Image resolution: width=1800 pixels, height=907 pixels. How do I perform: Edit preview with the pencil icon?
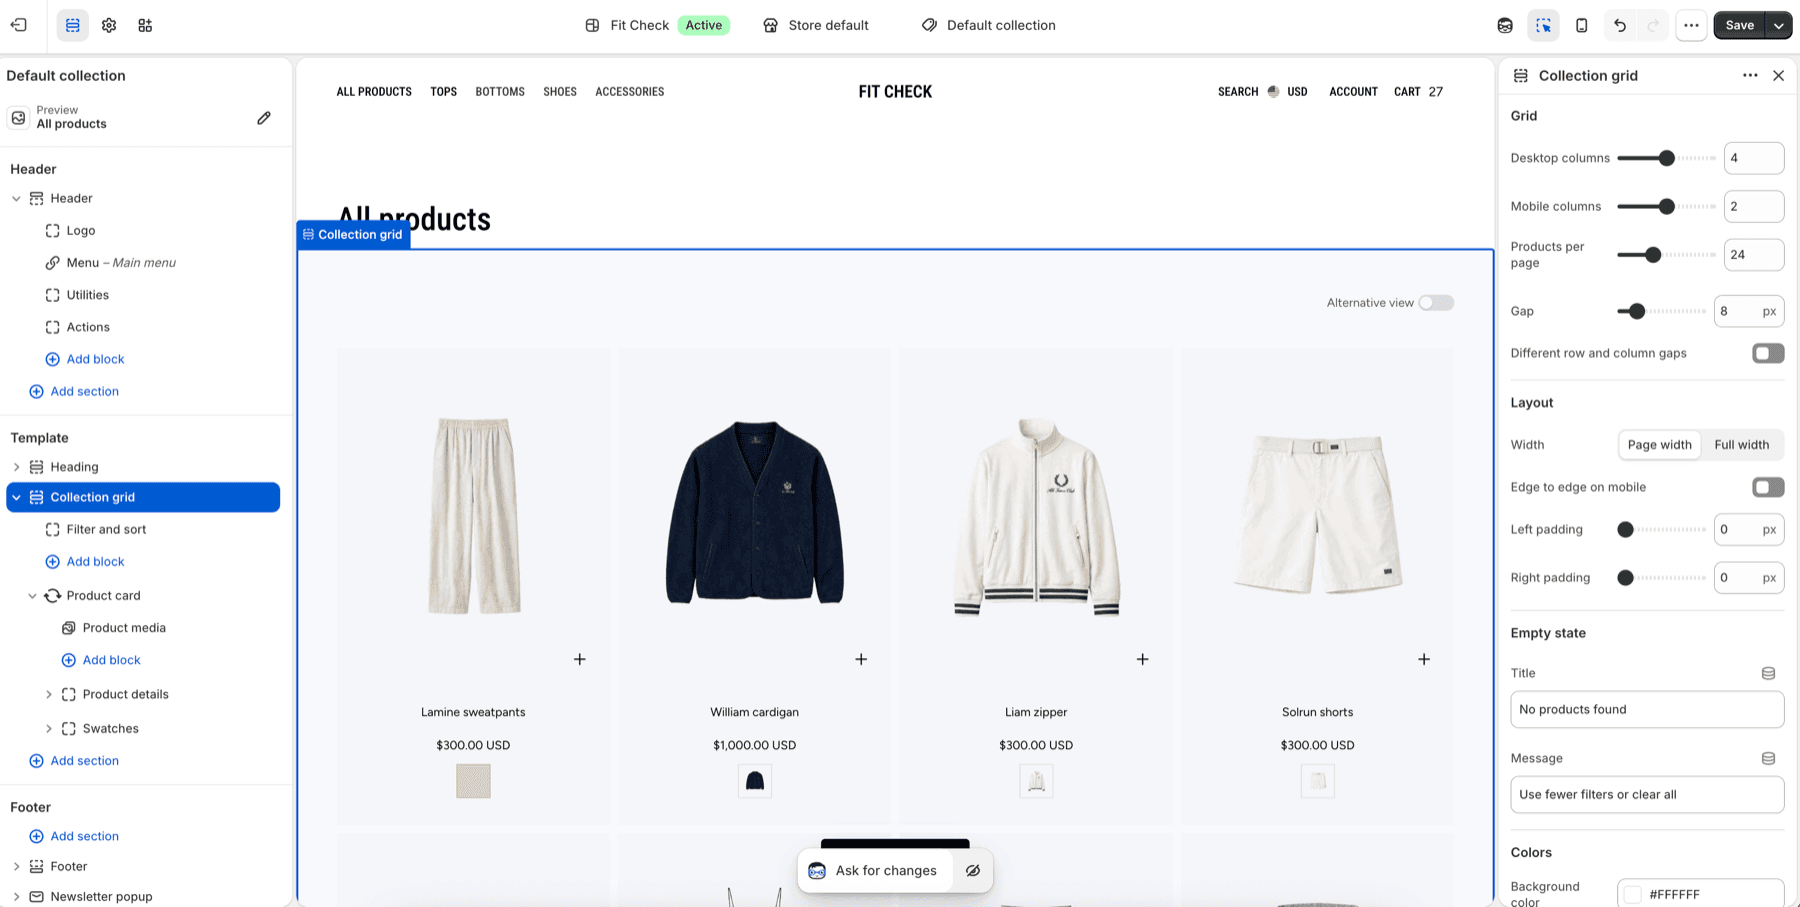pyautogui.click(x=264, y=118)
